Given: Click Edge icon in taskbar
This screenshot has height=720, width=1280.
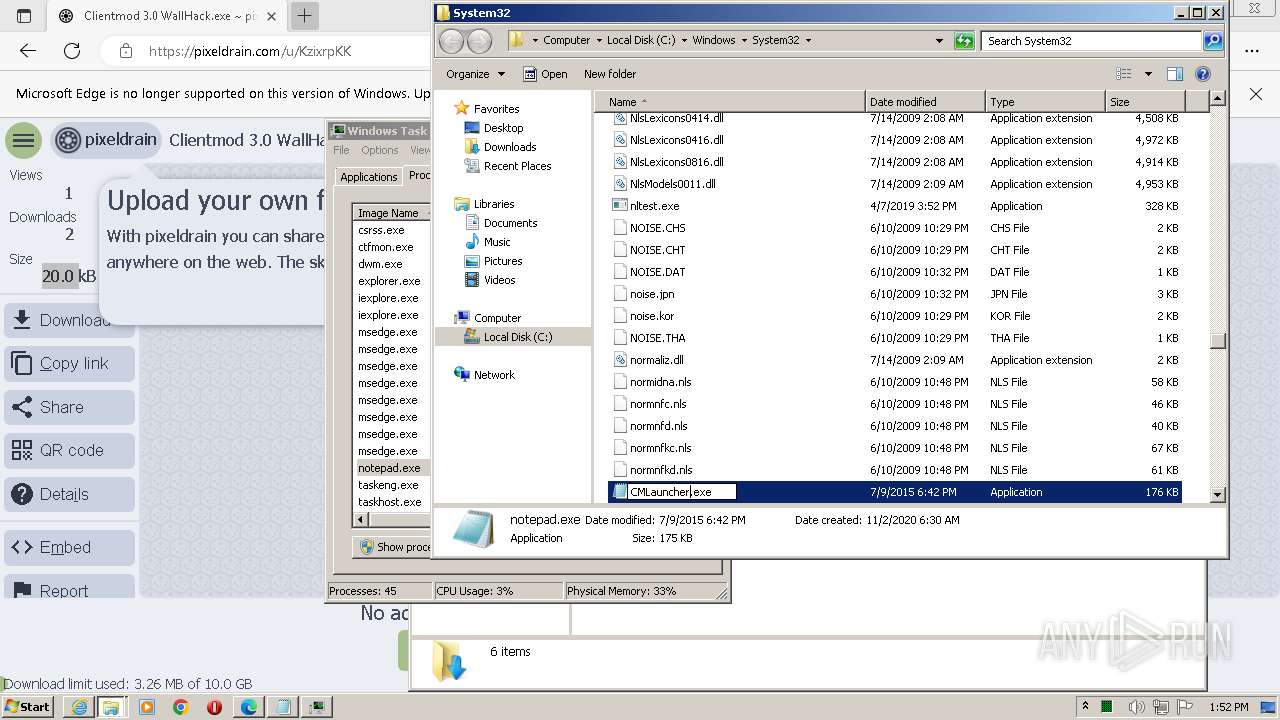Looking at the screenshot, I should coord(248,707).
